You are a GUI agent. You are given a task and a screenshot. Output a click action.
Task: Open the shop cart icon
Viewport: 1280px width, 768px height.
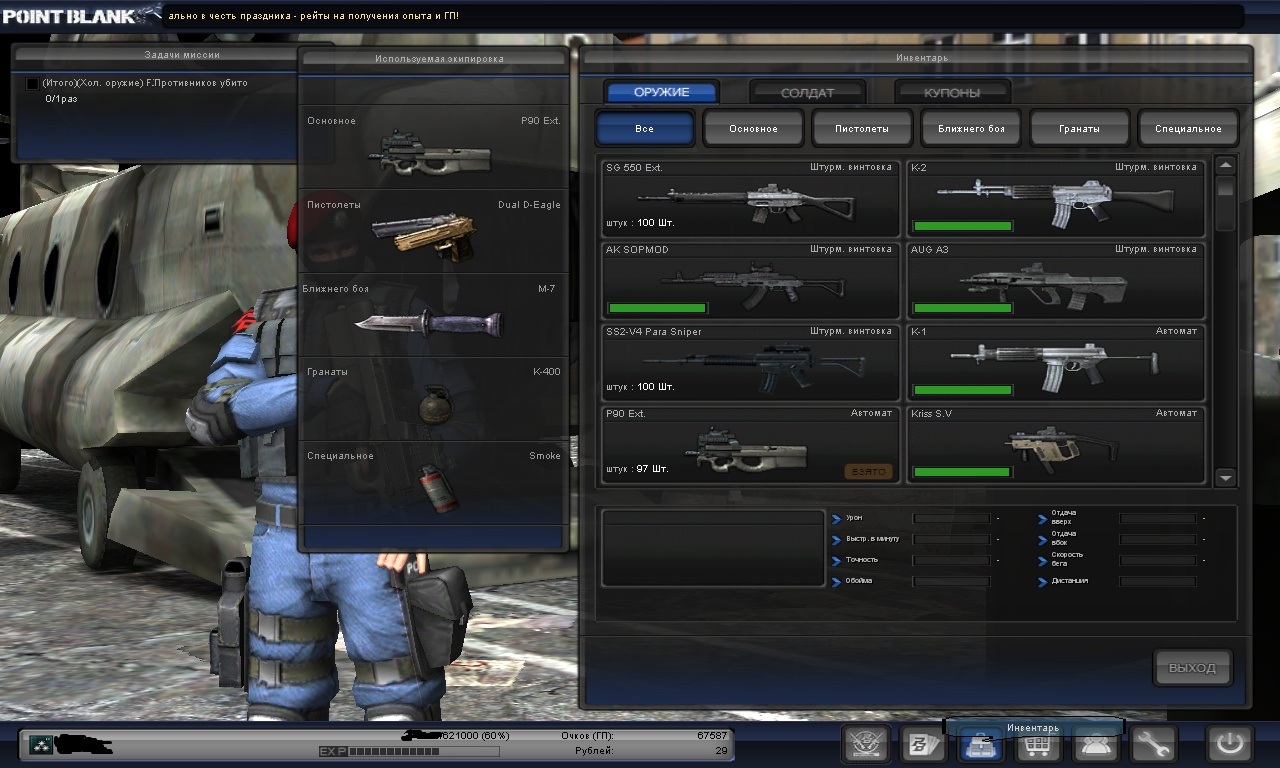point(1038,745)
